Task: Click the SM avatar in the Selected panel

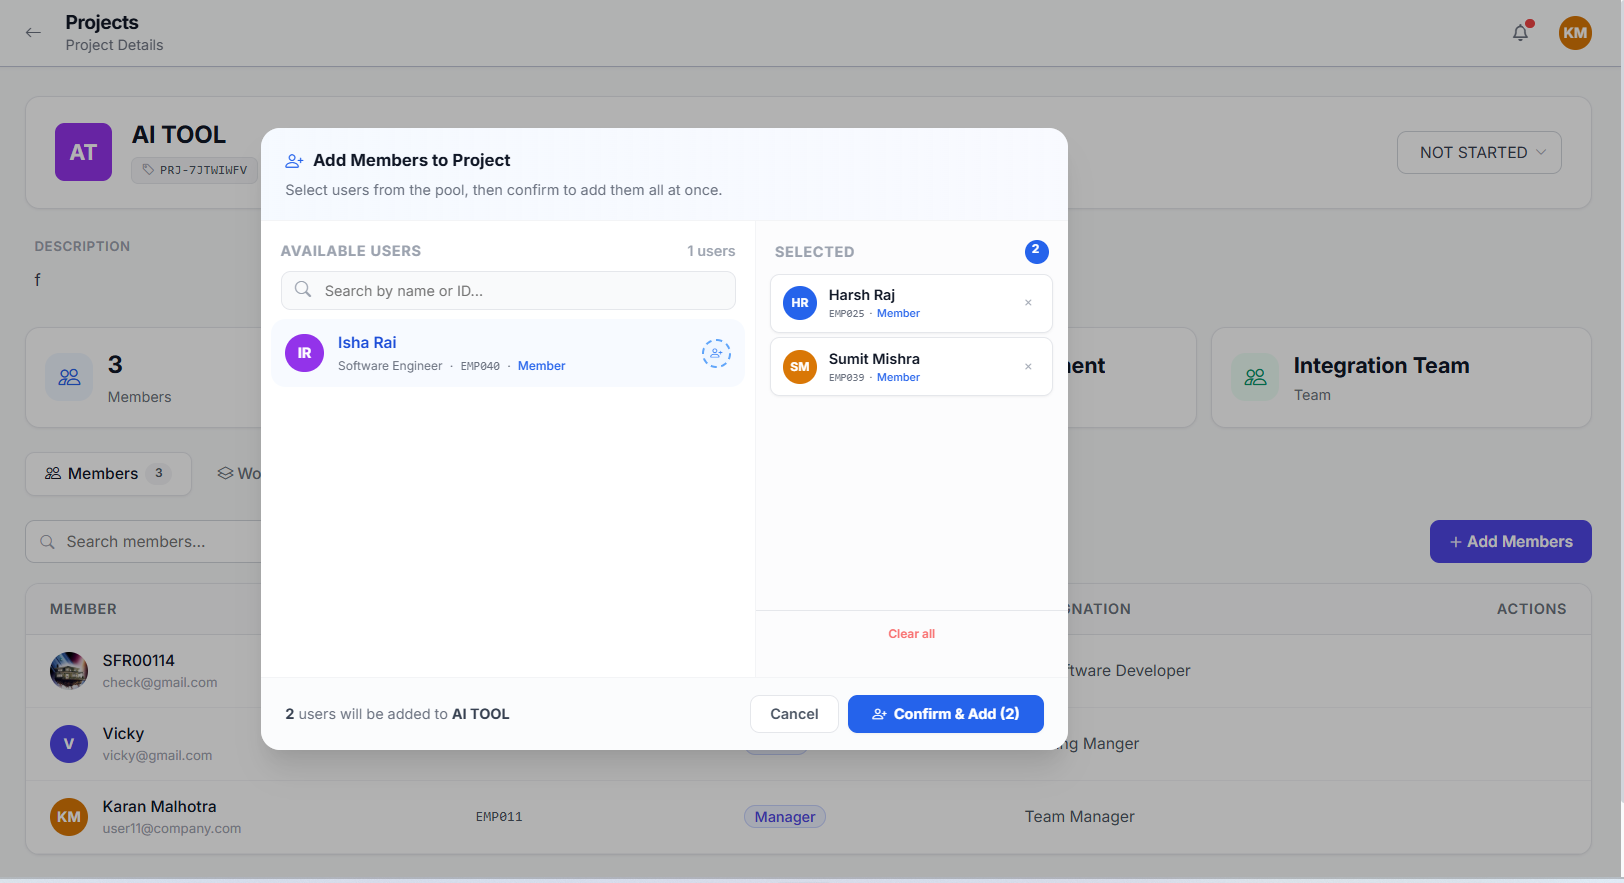Action: (x=800, y=367)
